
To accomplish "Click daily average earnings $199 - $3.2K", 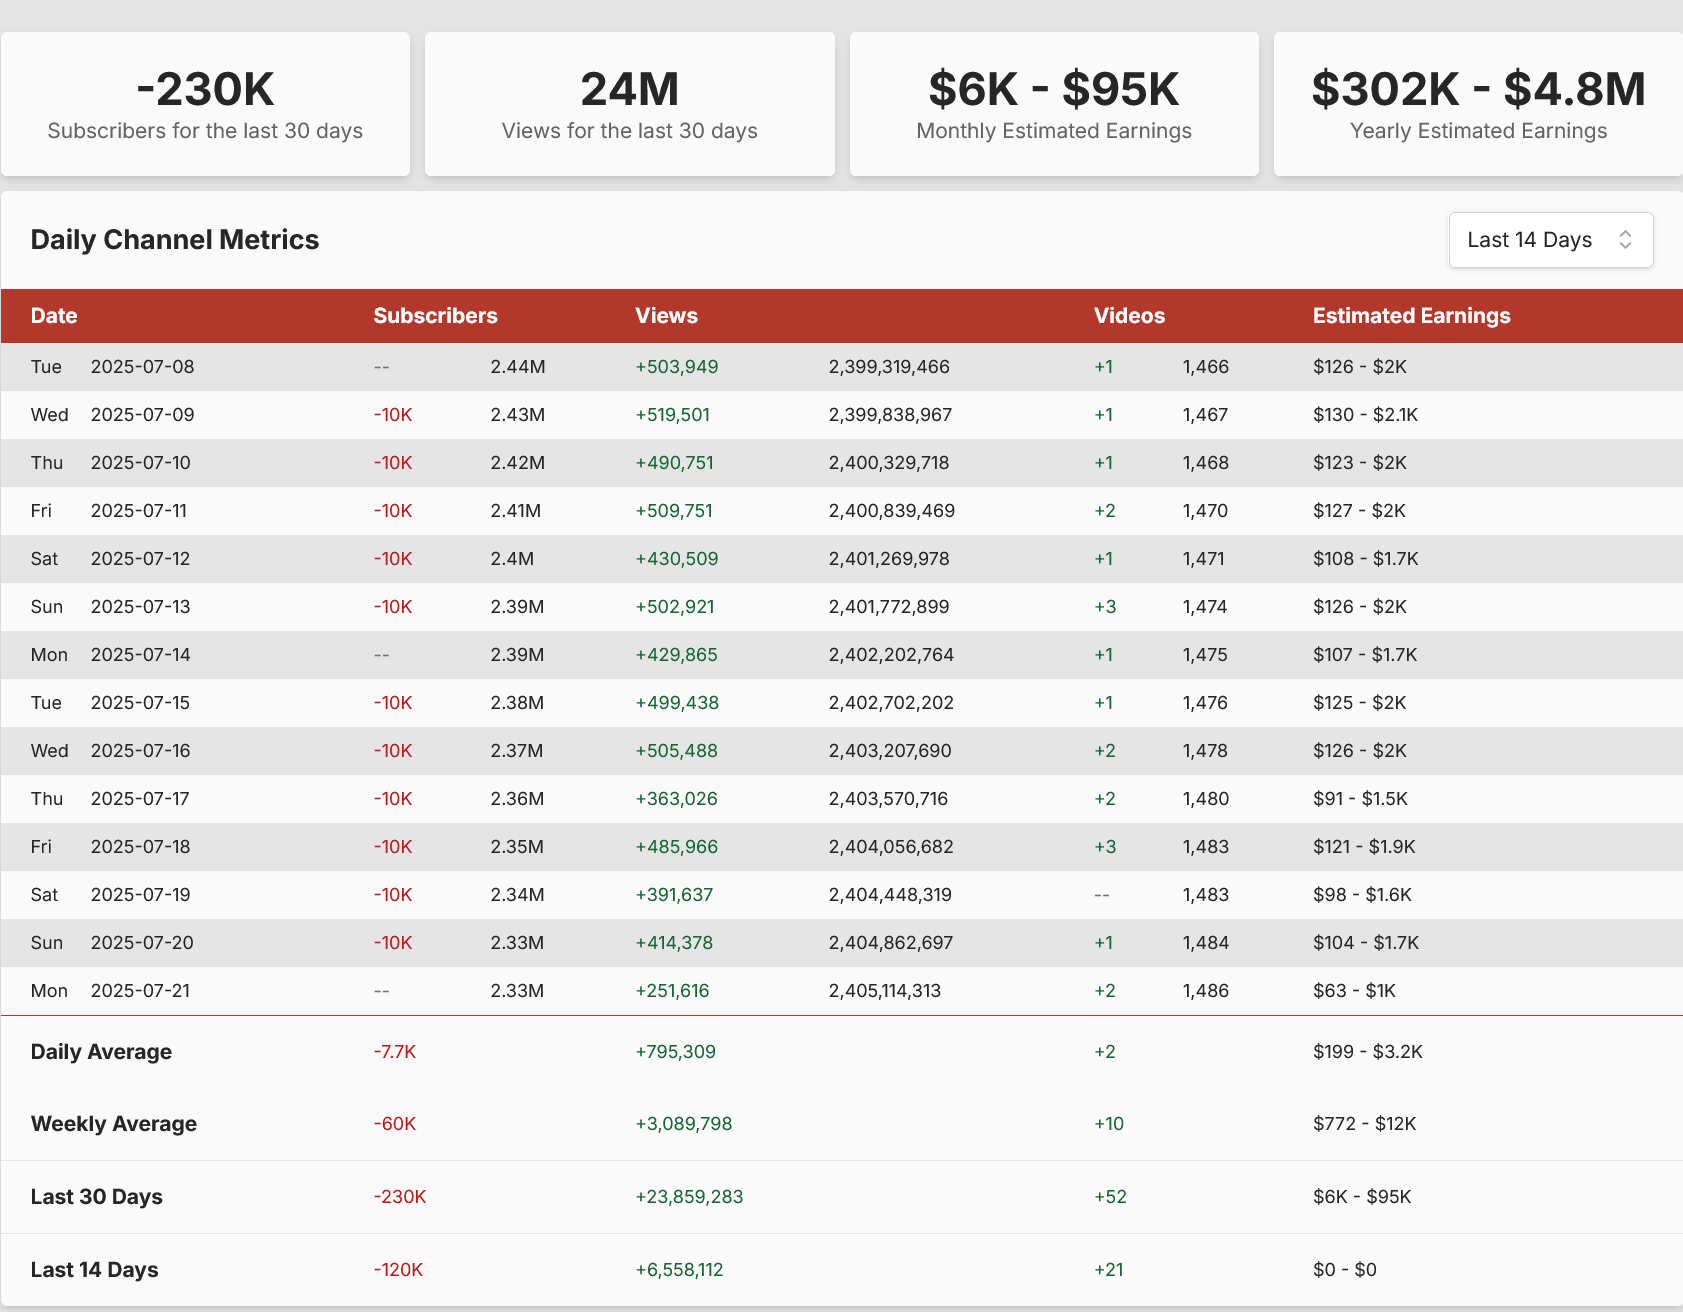I will click(x=1368, y=1052).
